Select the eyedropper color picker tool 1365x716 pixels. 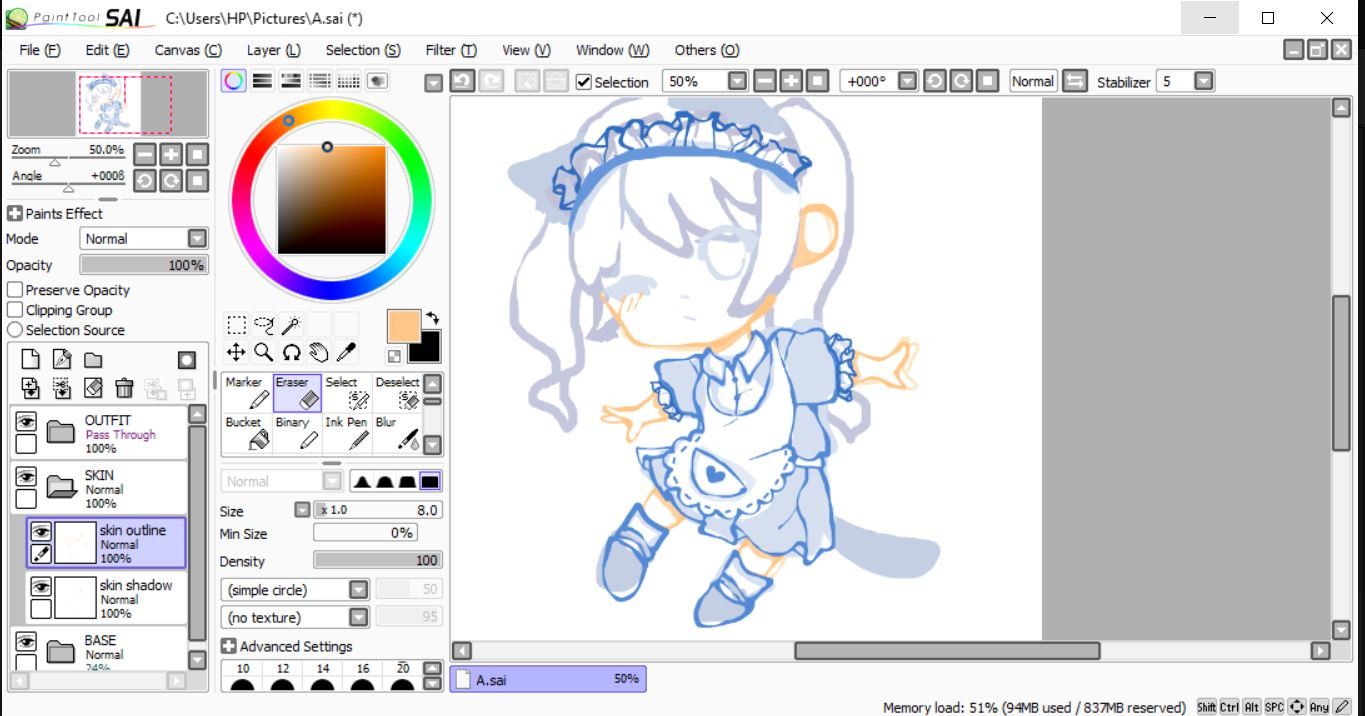[346, 351]
